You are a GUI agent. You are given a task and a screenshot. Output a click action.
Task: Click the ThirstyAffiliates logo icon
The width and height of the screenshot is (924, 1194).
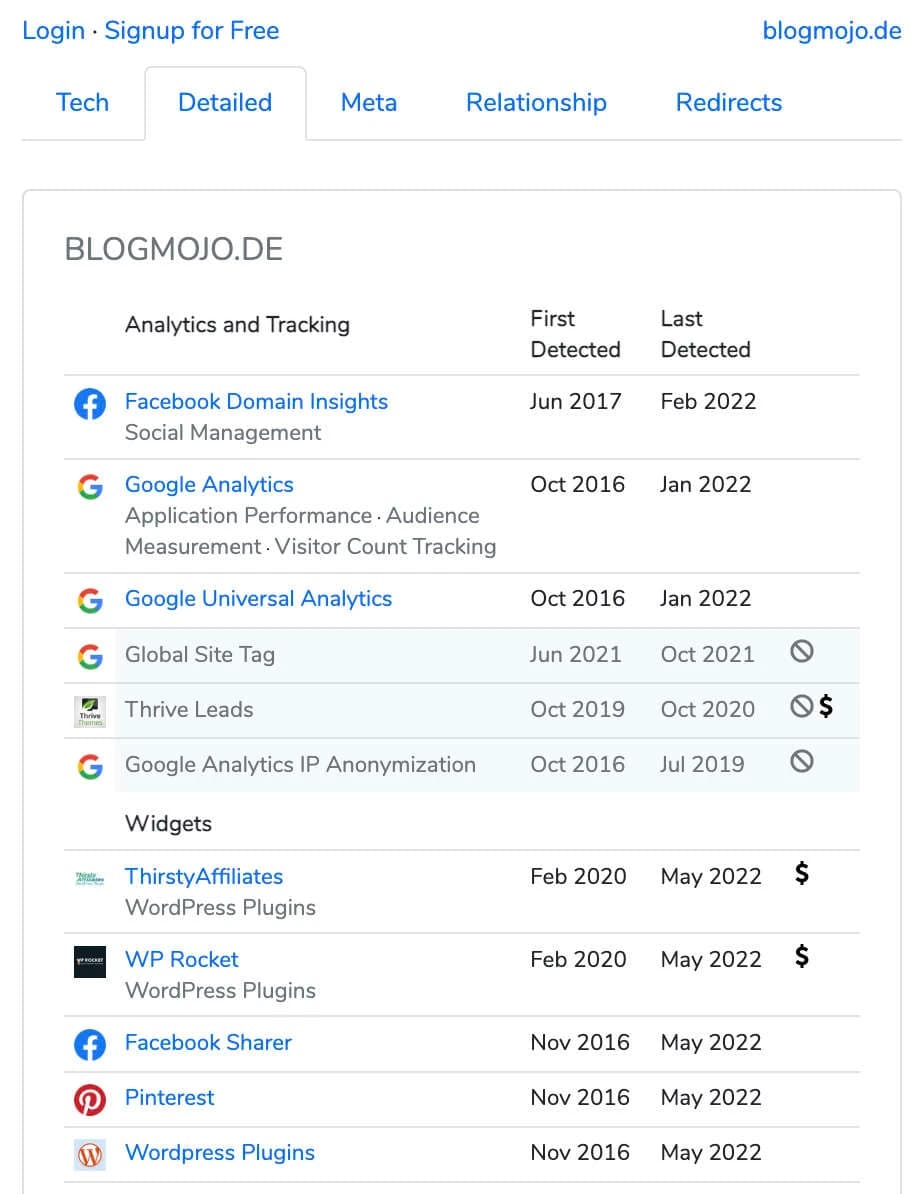point(89,879)
